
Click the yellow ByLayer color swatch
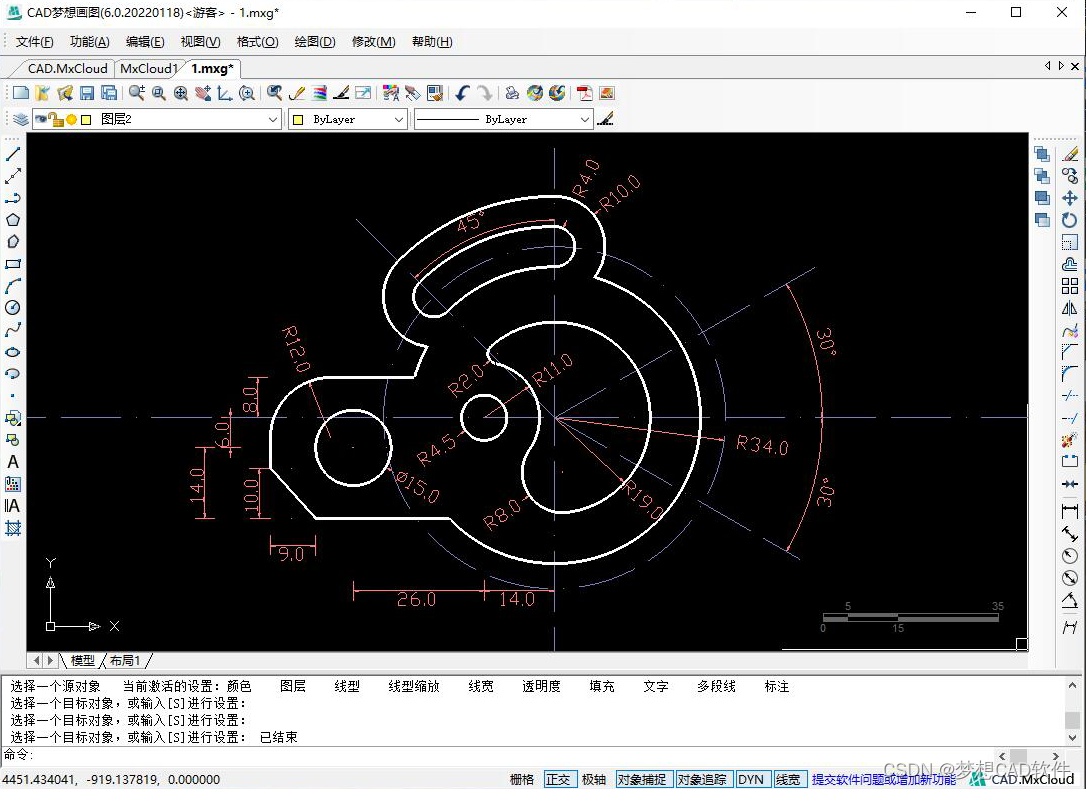[298, 120]
